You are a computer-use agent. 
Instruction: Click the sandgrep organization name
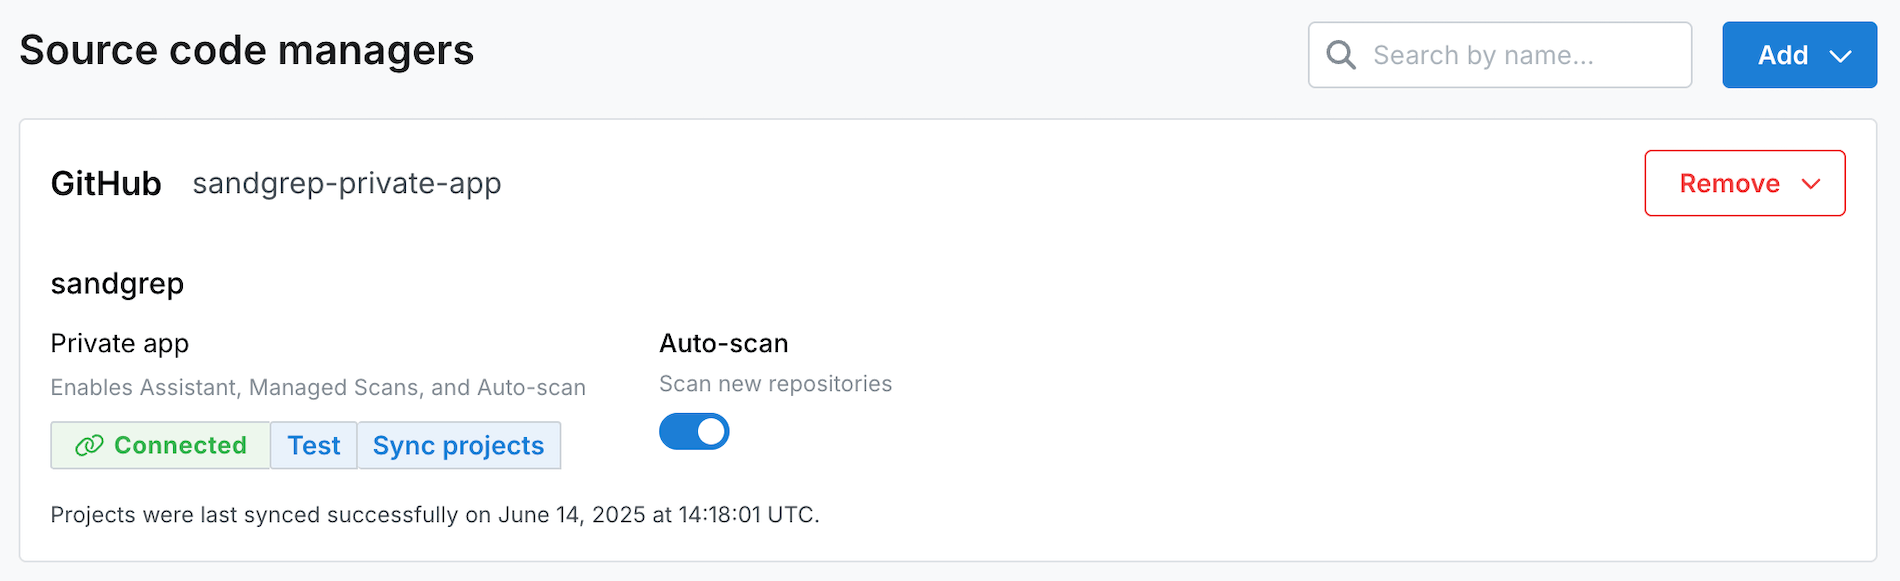(x=117, y=283)
